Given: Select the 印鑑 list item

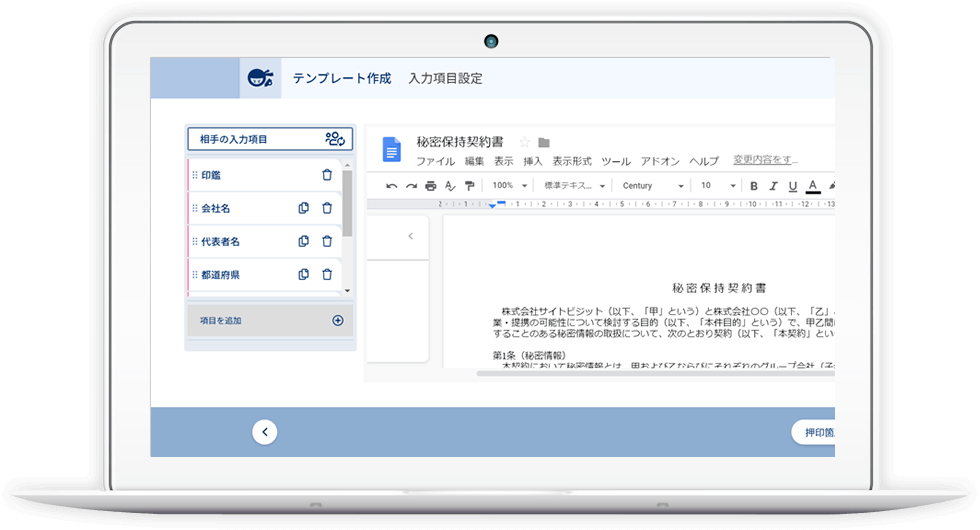Looking at the screenshot, I should pyautogui.click(x=264, y=175).
